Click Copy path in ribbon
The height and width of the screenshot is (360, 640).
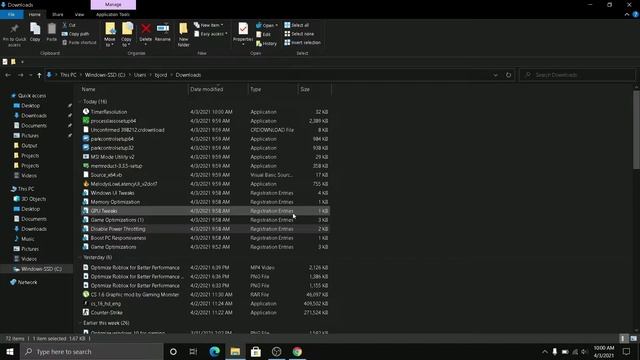[x=76, y=34]
